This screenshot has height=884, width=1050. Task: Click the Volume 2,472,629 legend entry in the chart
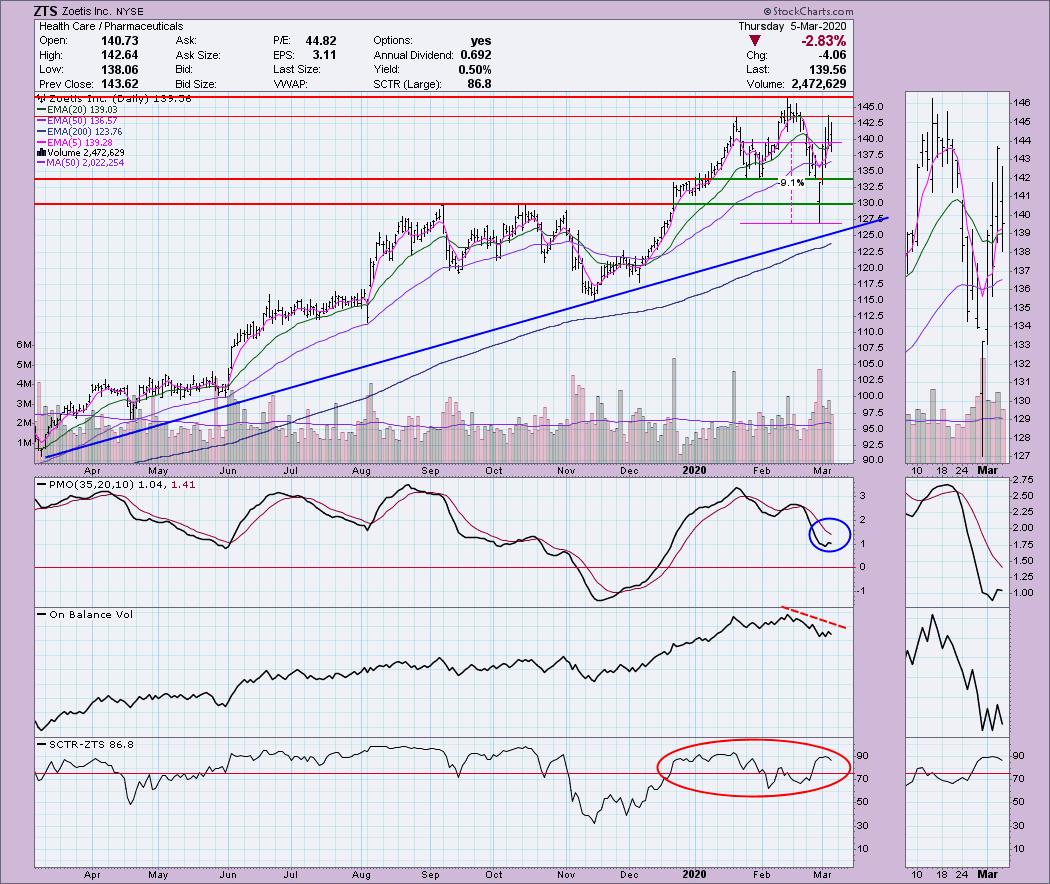81,153
